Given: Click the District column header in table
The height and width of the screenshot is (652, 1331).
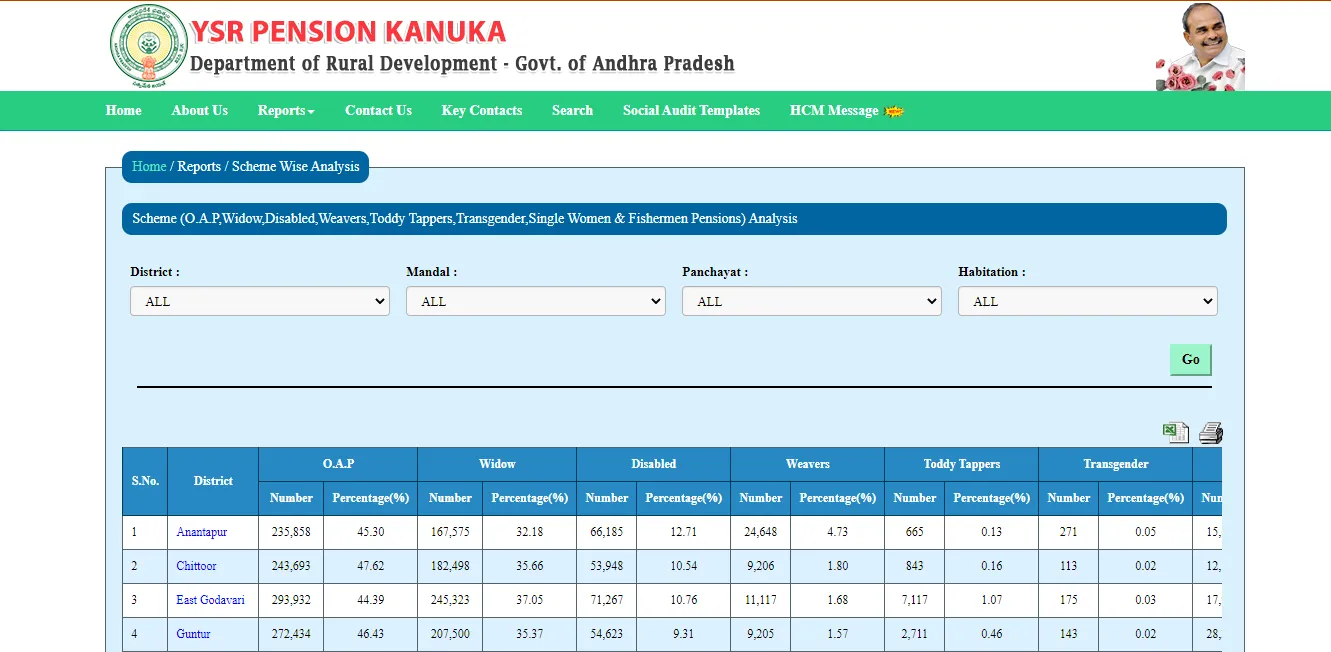Looking at the screenshot, I should 213,481.
